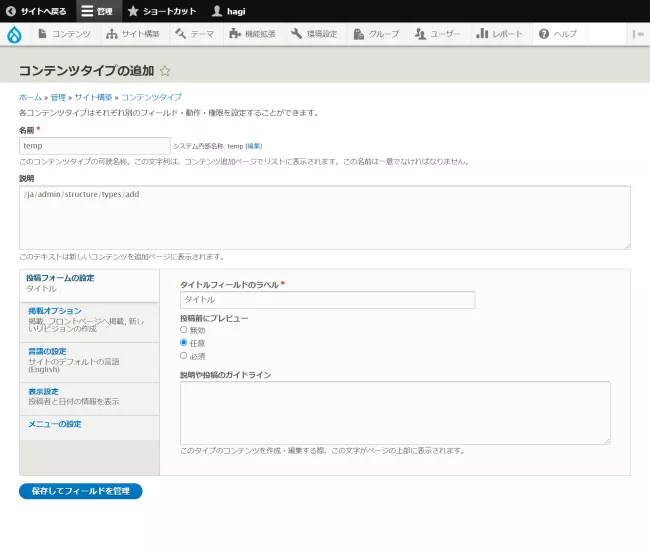Follow the サイト構築 breadcrumb link
The width and height of the screenshot is (650, 554).
coord(93,97)
